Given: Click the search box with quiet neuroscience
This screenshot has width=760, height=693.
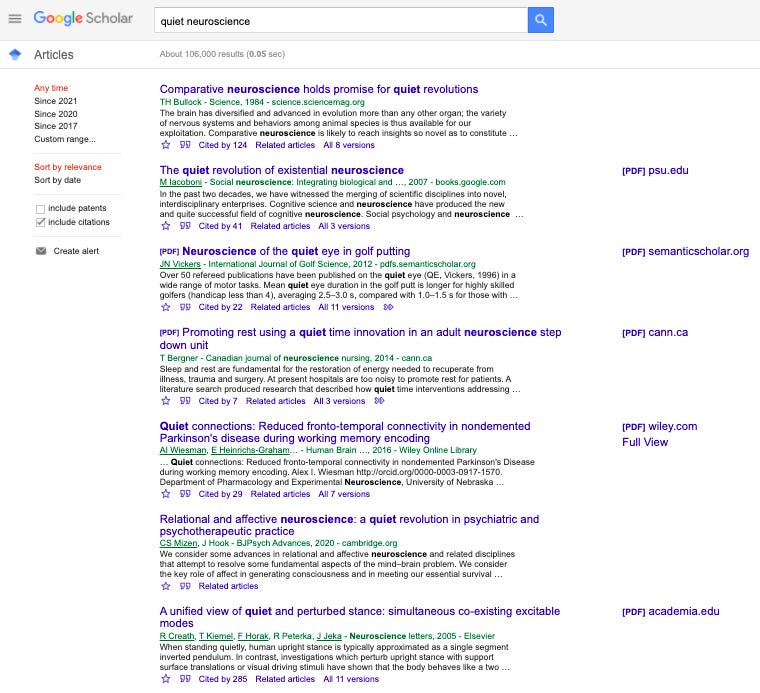Looking at the screenshot, I should point(340,20).
